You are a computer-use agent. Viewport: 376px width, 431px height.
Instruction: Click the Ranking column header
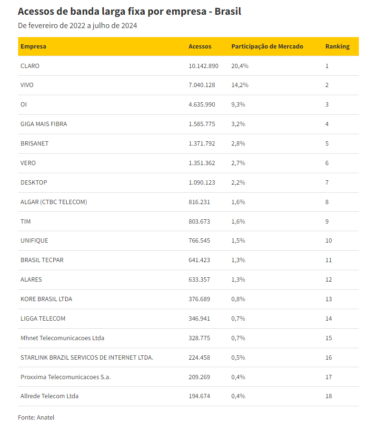[338, 46]
